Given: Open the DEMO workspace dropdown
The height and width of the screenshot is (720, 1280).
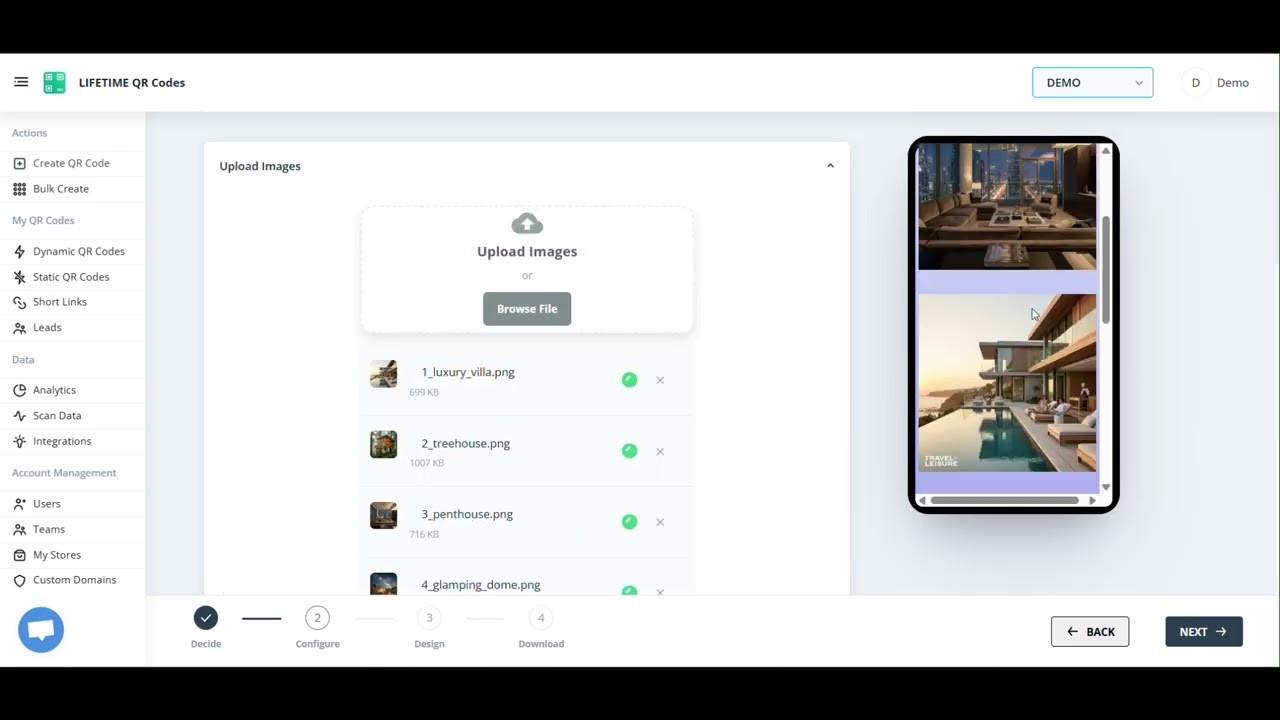Looking at the screenshot, I should point(1092,83).
